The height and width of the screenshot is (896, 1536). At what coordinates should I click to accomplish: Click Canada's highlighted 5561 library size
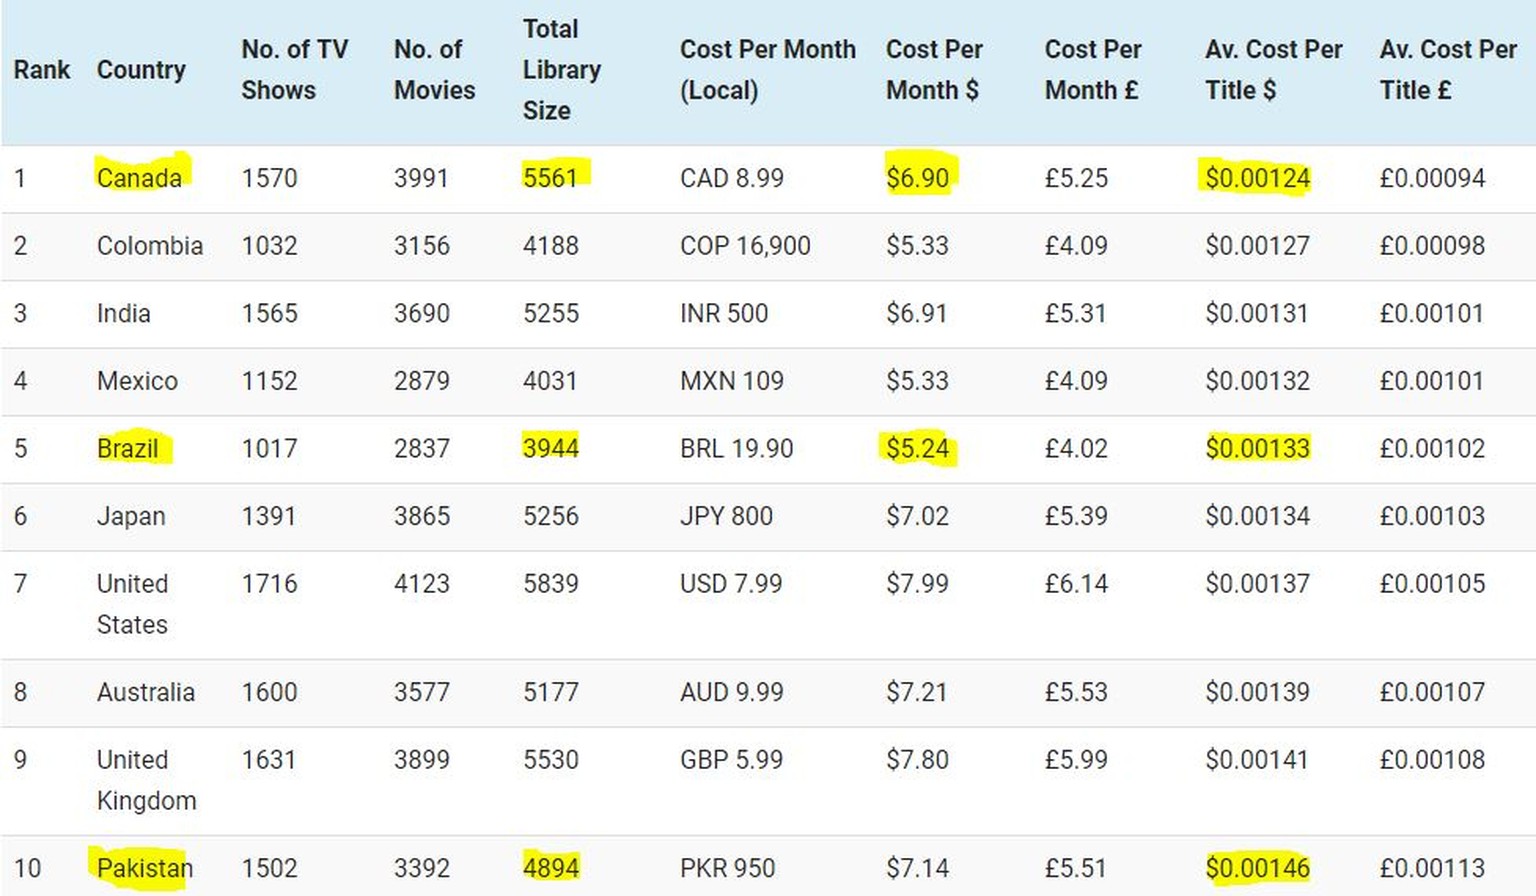coord(551,178)
